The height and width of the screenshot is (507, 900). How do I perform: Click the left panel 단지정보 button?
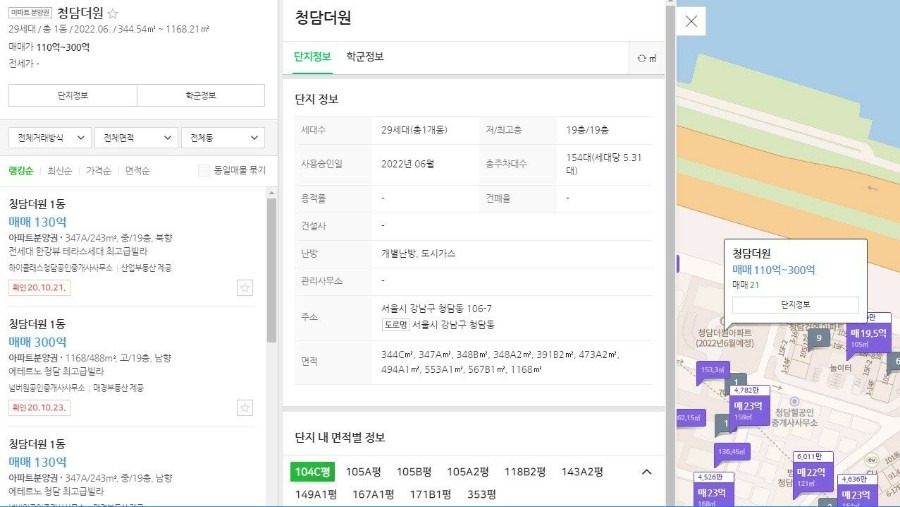[72, 95]
